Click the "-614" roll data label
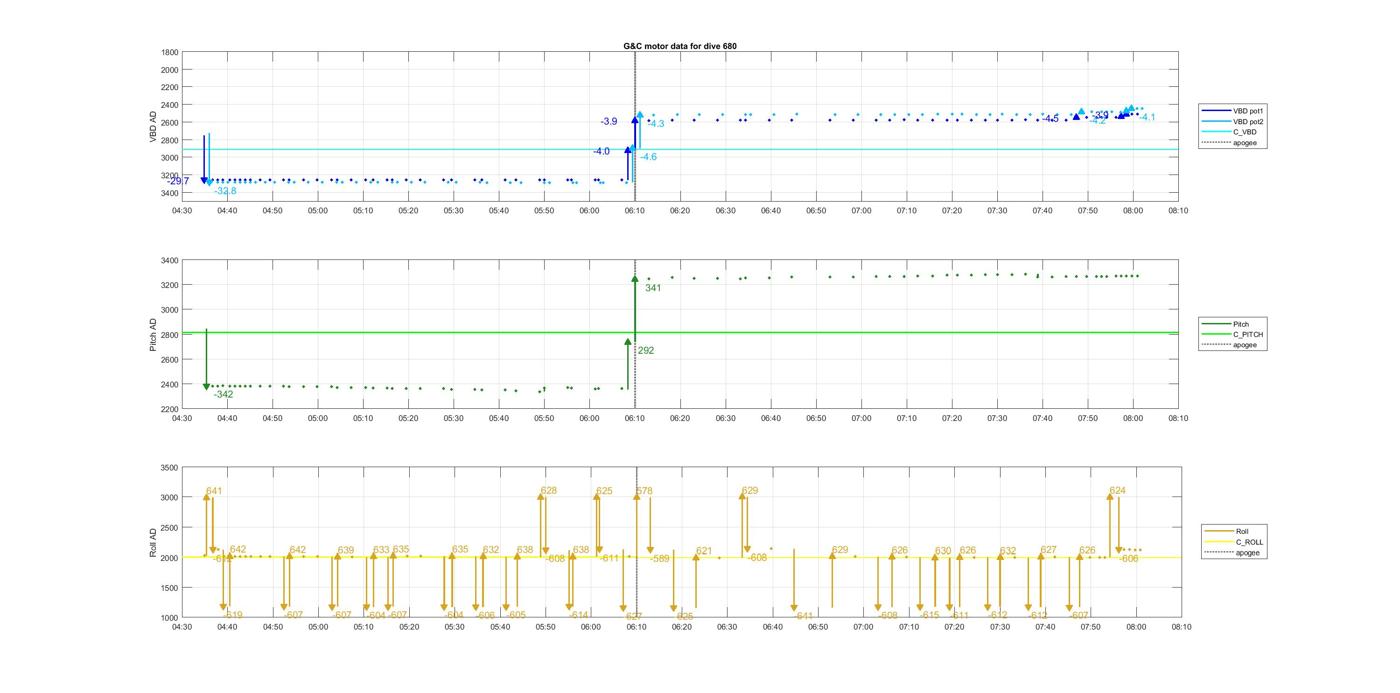Viewport: 1400px width, 693px height. tap(578, 615)
